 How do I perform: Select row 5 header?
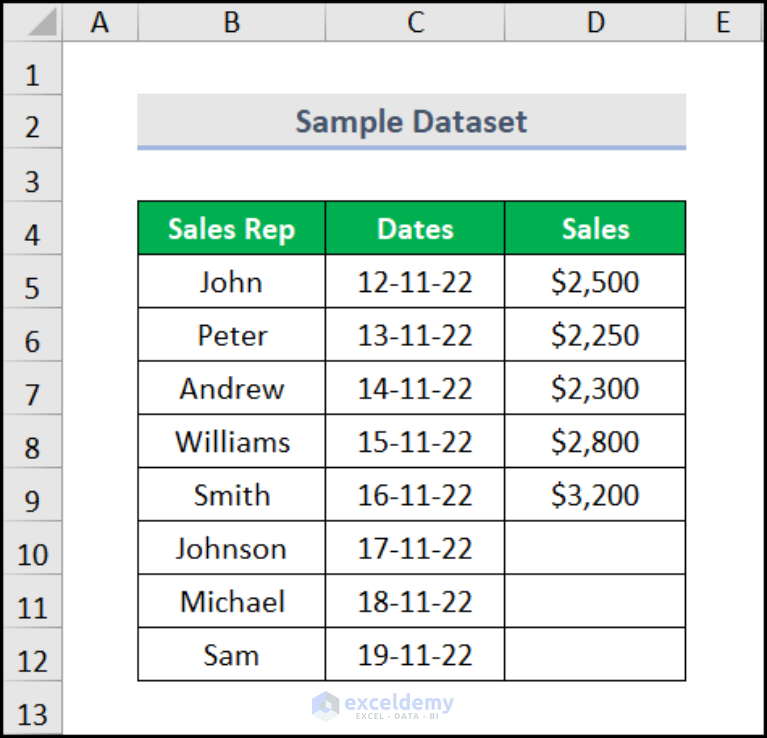pos(32,282)
